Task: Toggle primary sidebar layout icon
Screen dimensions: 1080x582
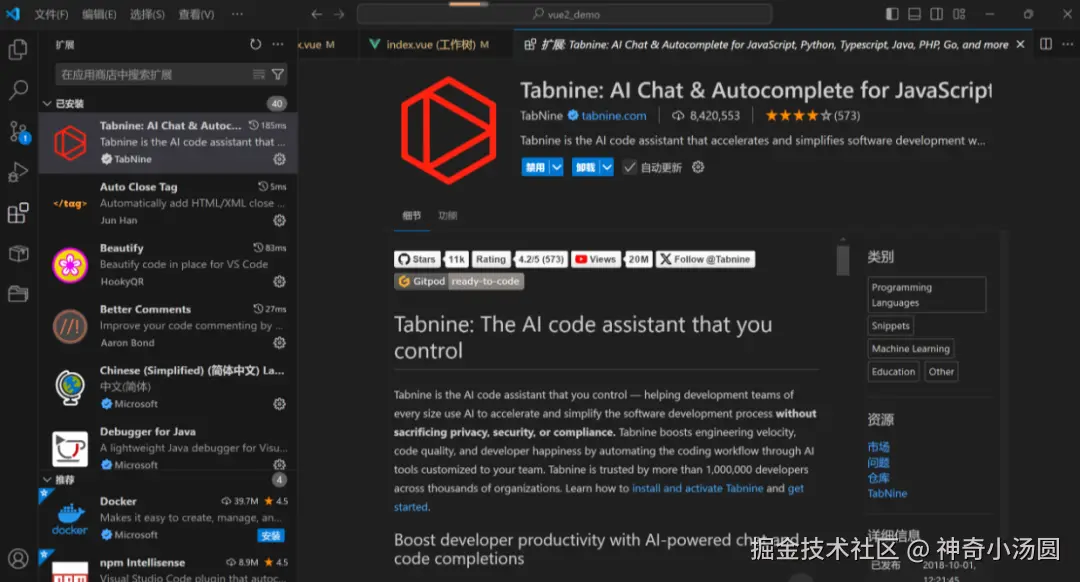Action: click(x=892, y=14)
